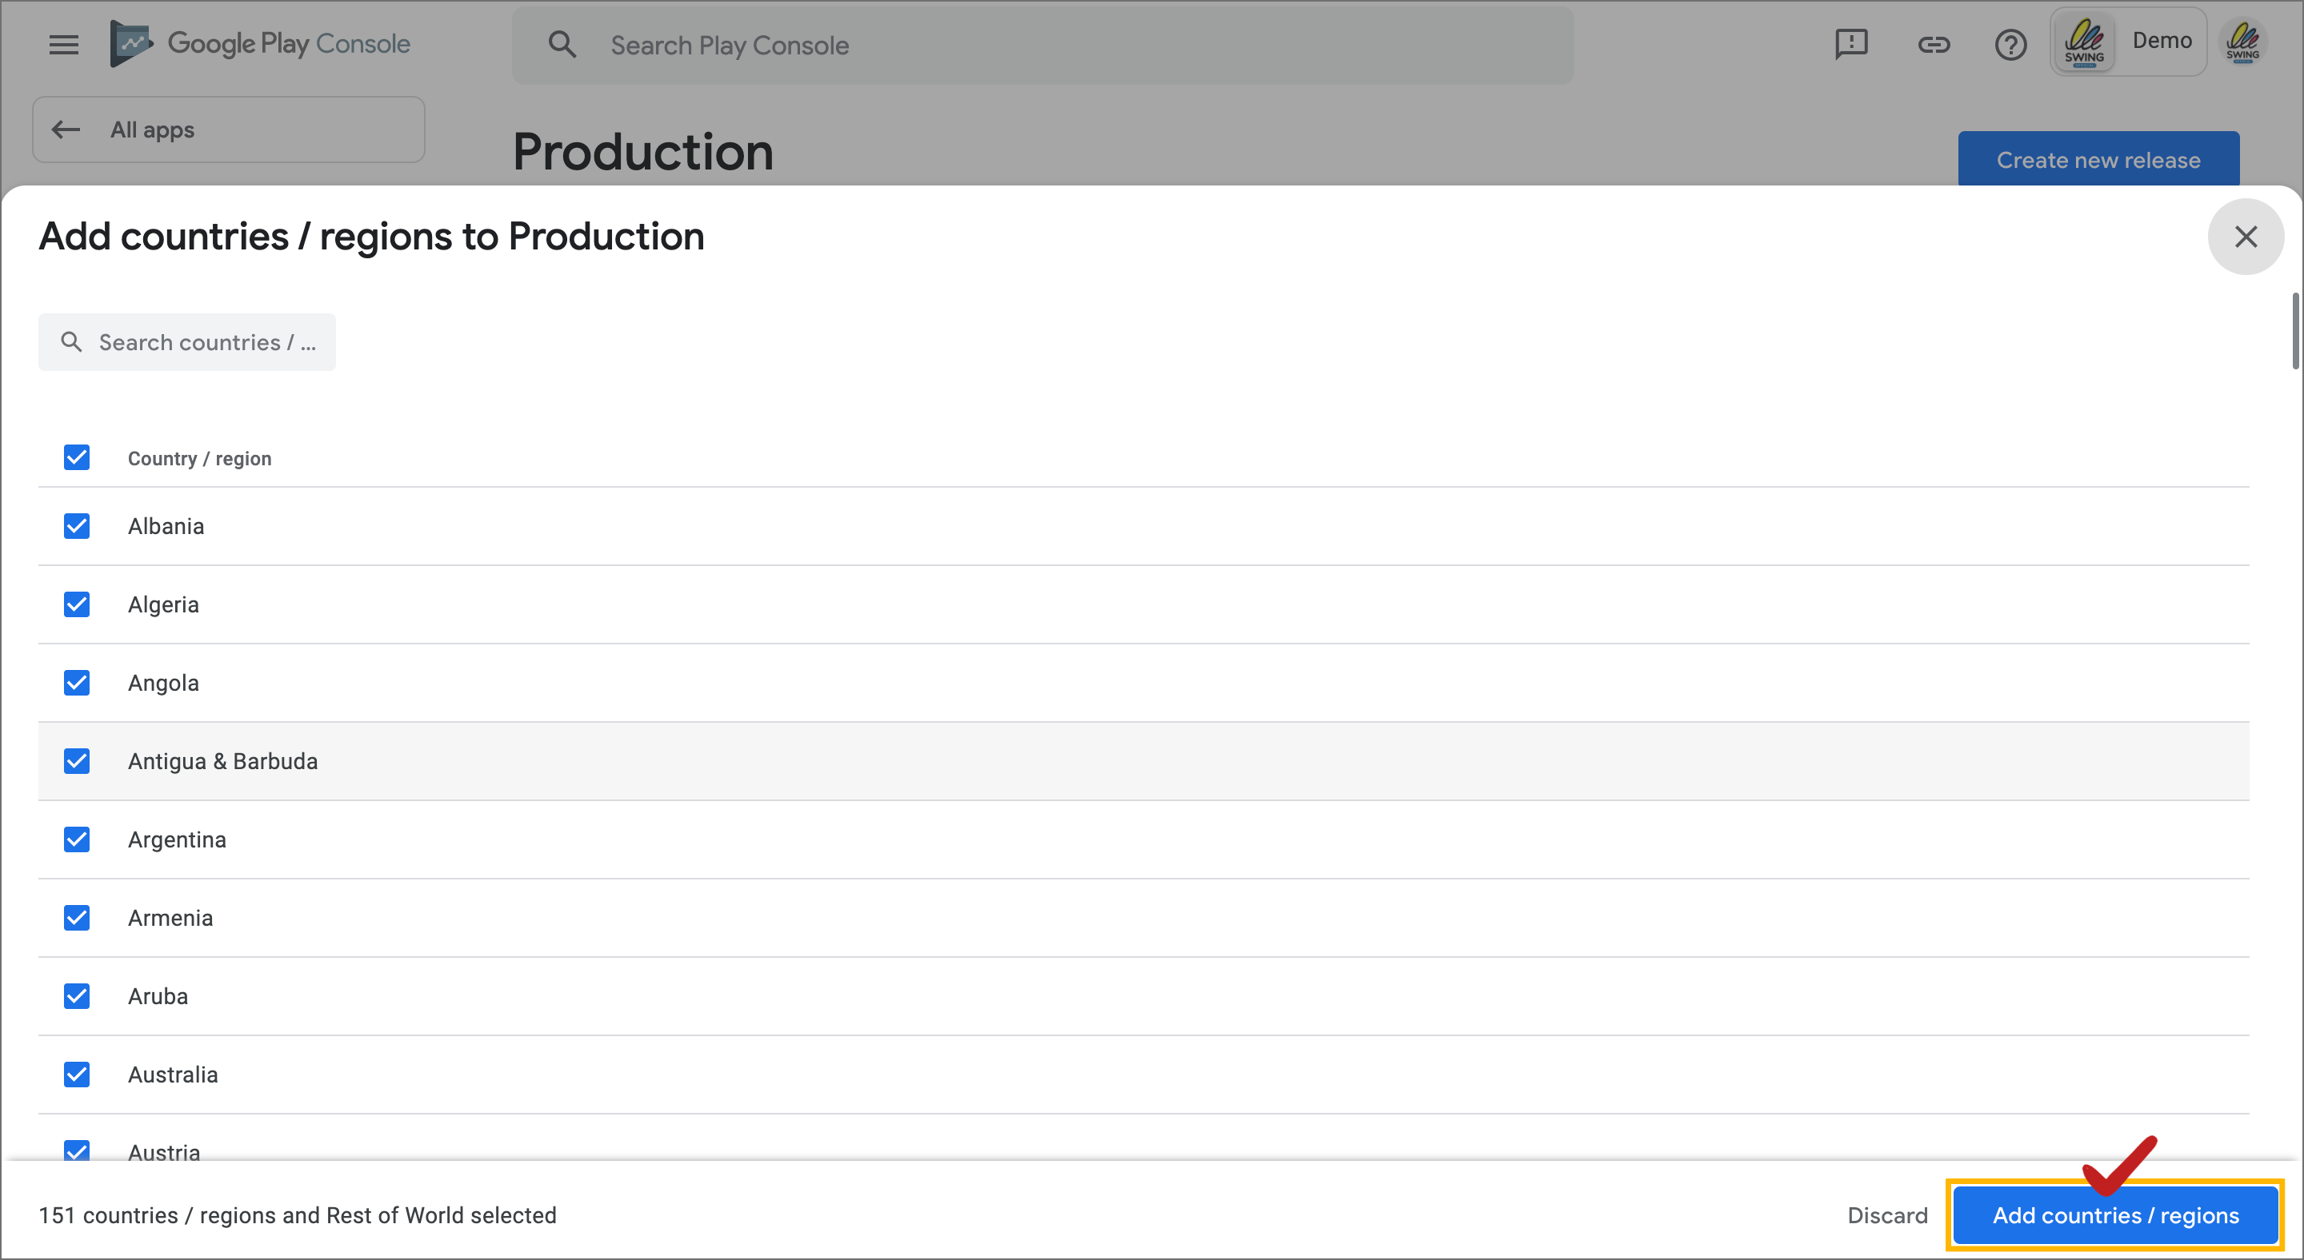
Task: Focus the Search countries / regions field
Action: click(205, 343)
